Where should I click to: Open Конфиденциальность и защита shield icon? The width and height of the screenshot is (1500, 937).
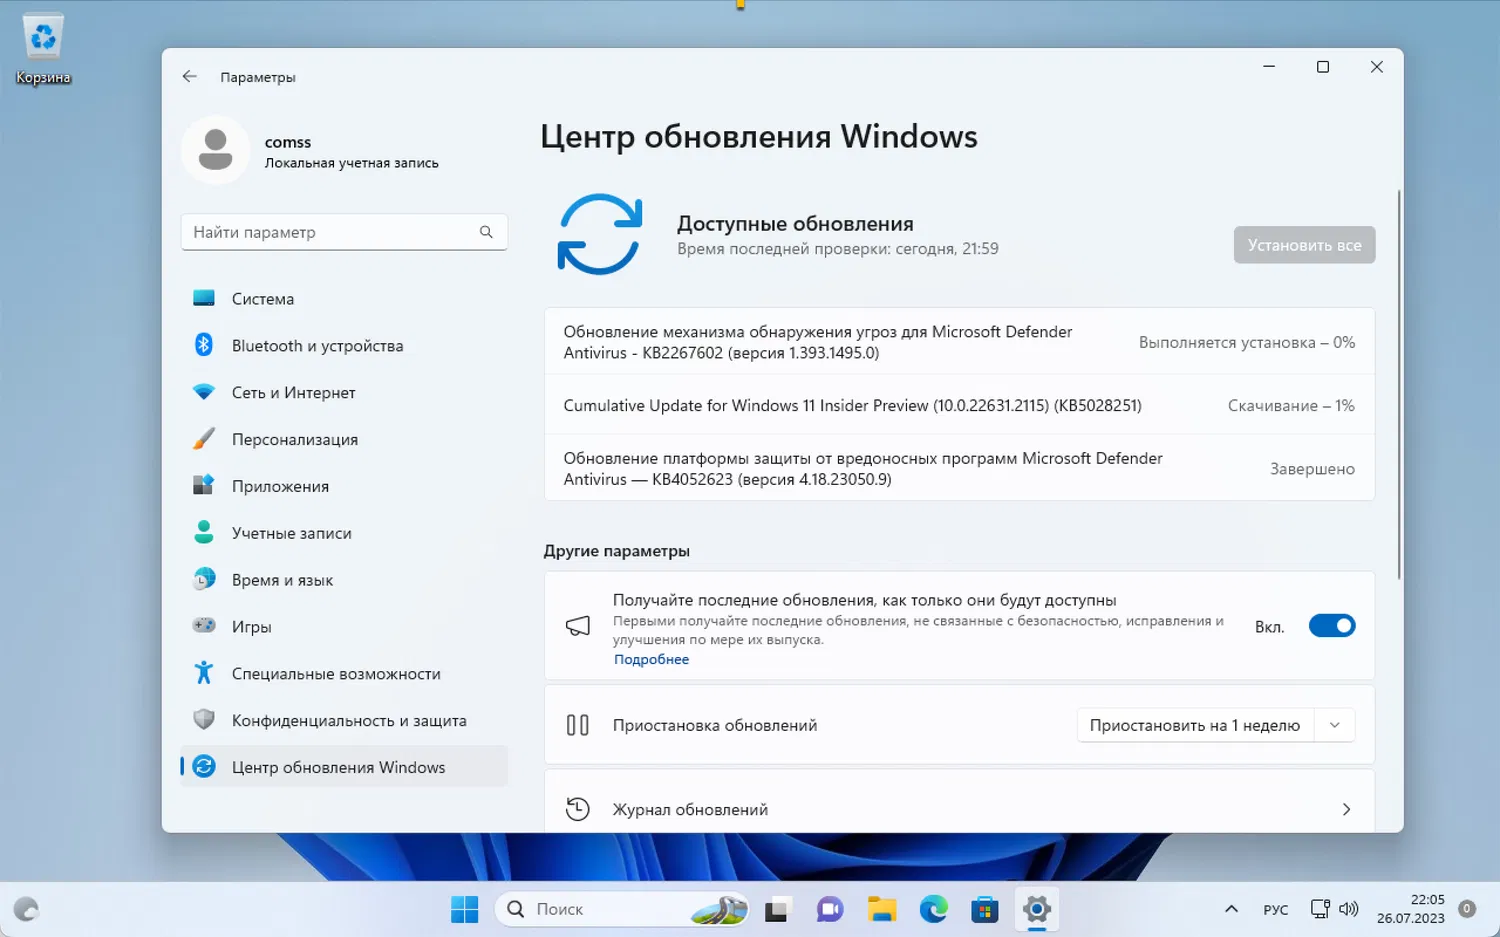pos(204,720)
